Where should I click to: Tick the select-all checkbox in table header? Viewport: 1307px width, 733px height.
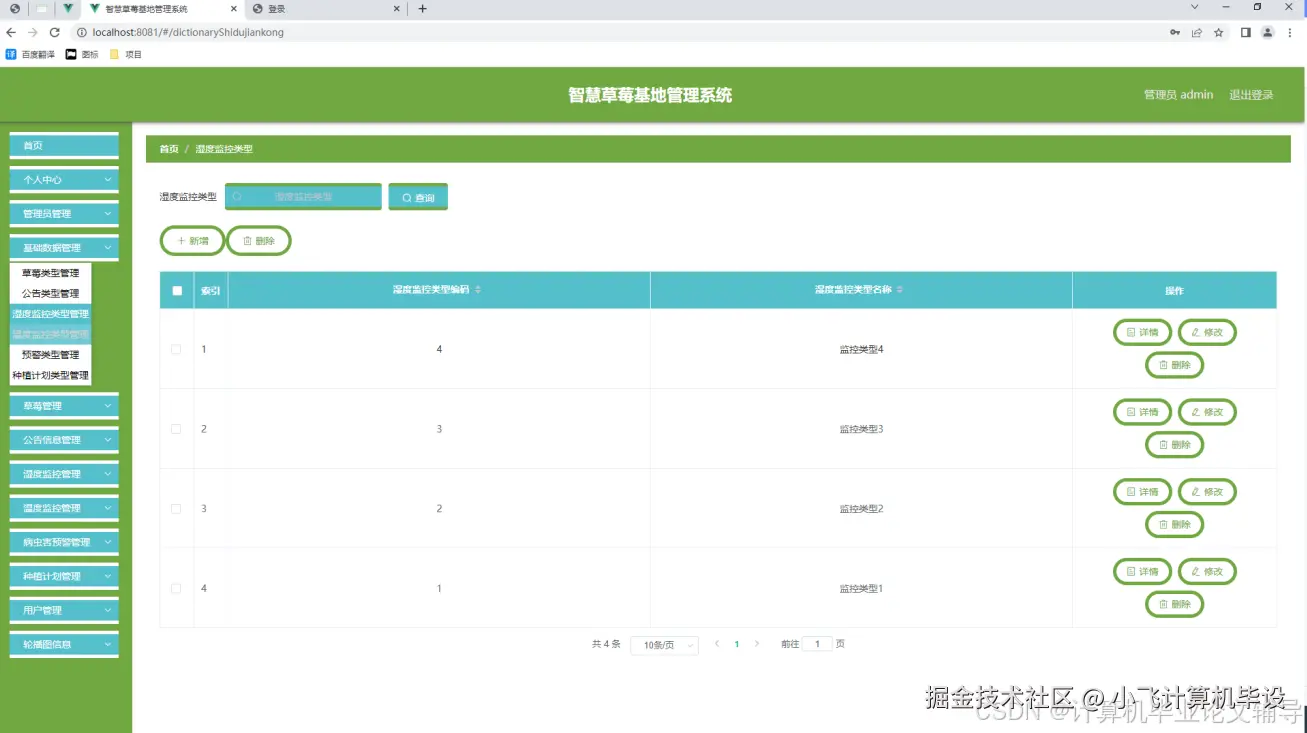pyautogui.click(x=177, y=291)
